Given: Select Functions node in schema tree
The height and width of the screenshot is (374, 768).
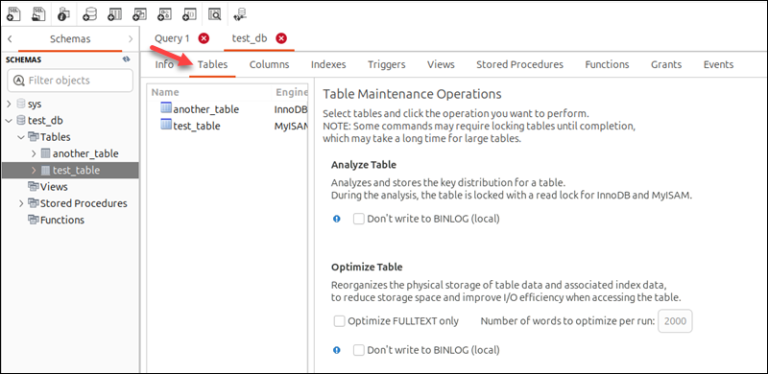Looking at the screenshot, I should [62, 220].
